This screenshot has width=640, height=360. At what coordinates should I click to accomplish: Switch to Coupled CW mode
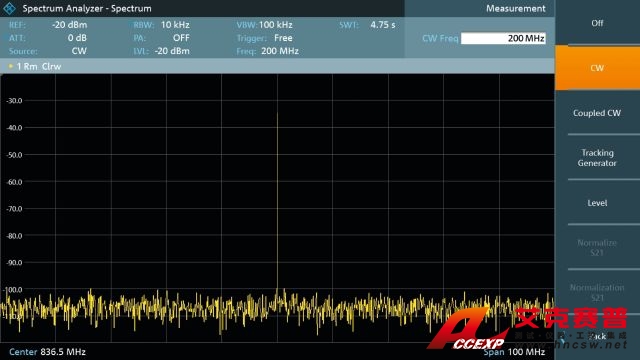[x=597, y=113]
